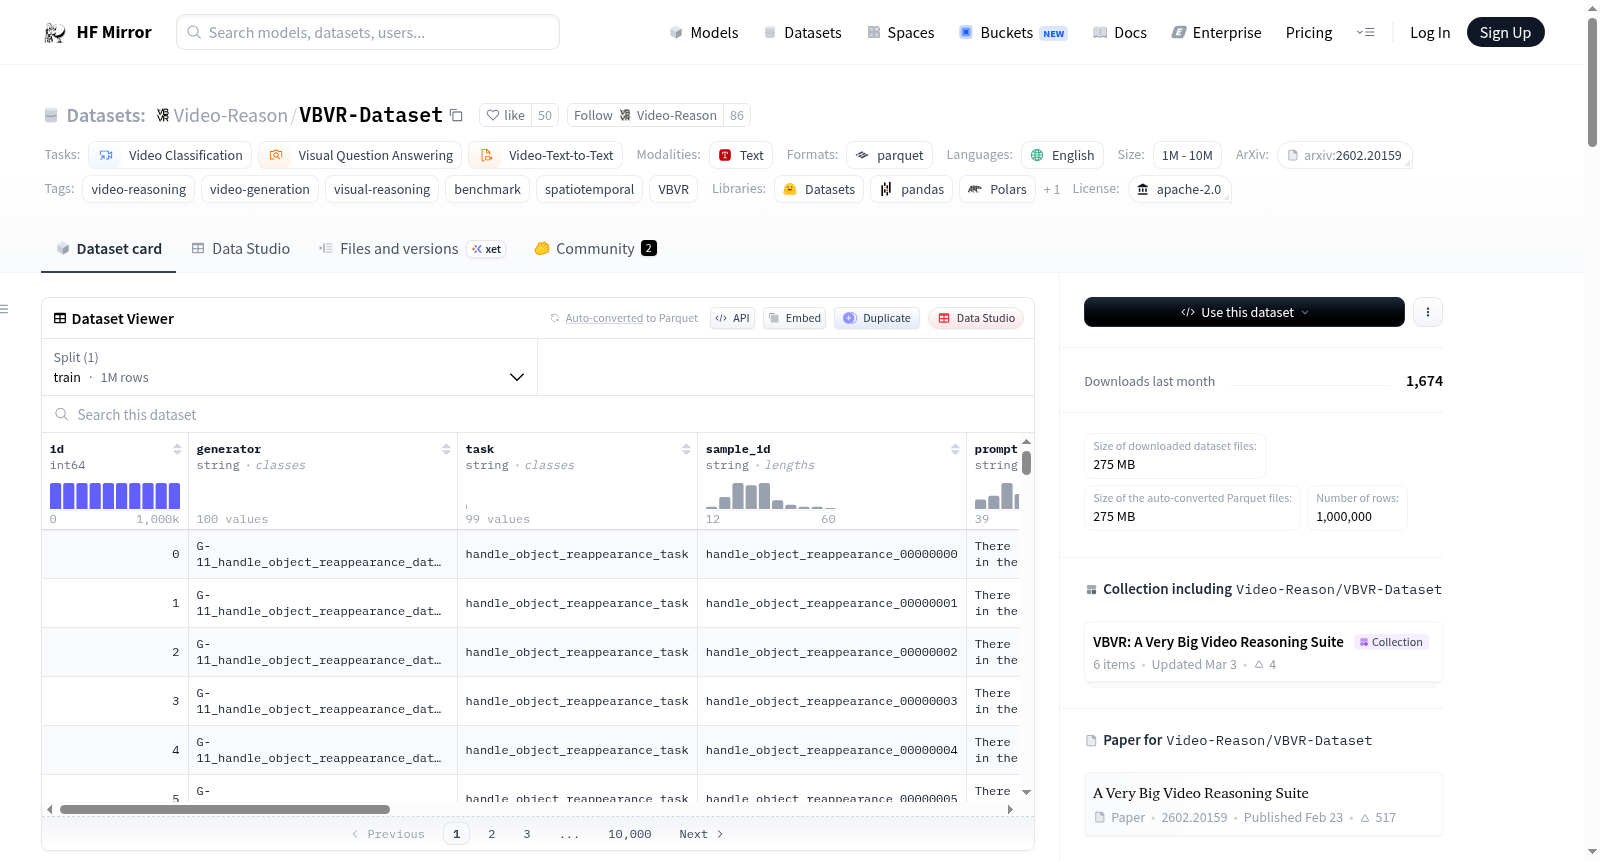
Task: Click the Duplicate button
Action: pos(876,318)
